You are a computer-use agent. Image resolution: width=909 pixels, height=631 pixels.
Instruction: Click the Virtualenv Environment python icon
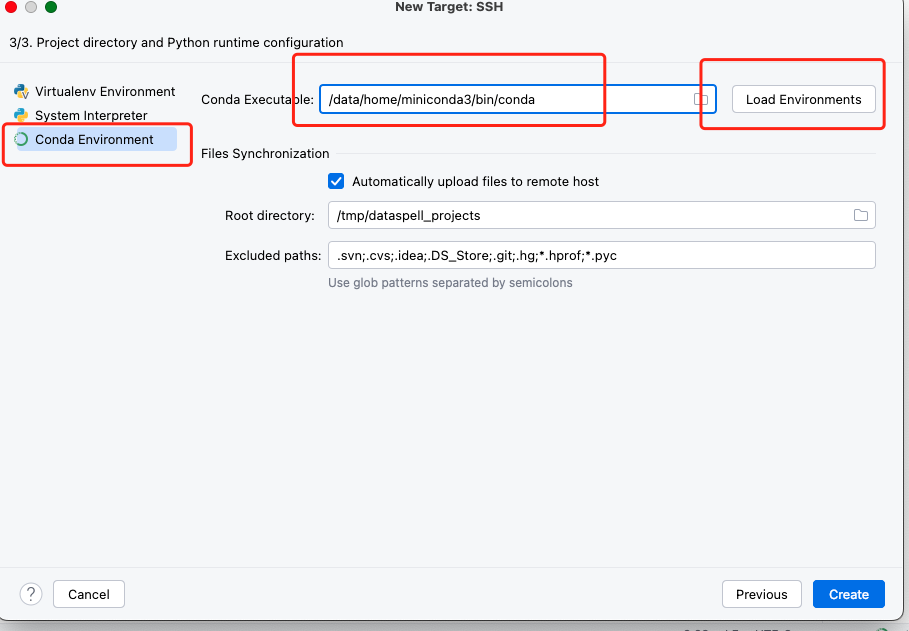click(x=21, y=92)
